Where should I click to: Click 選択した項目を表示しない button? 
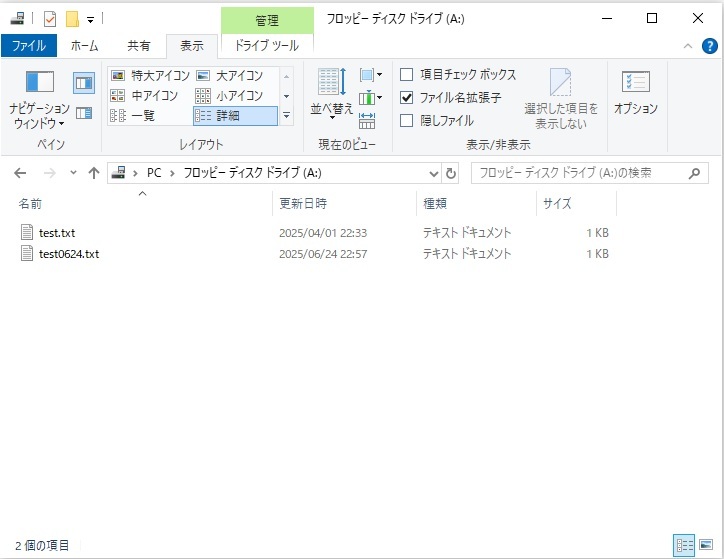(561, 99)
